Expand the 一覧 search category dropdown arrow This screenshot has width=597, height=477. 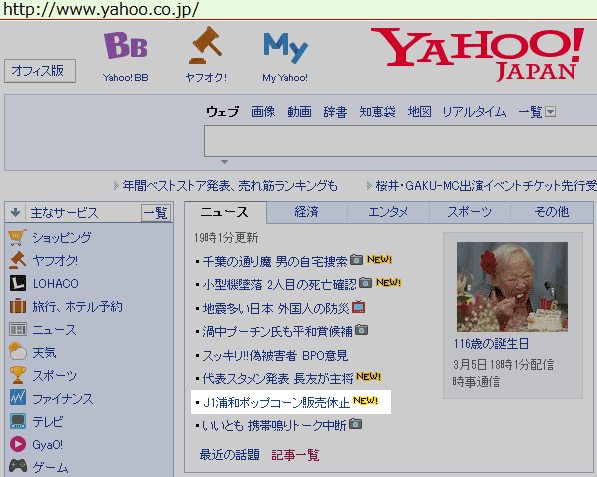[x=551, y=112]
